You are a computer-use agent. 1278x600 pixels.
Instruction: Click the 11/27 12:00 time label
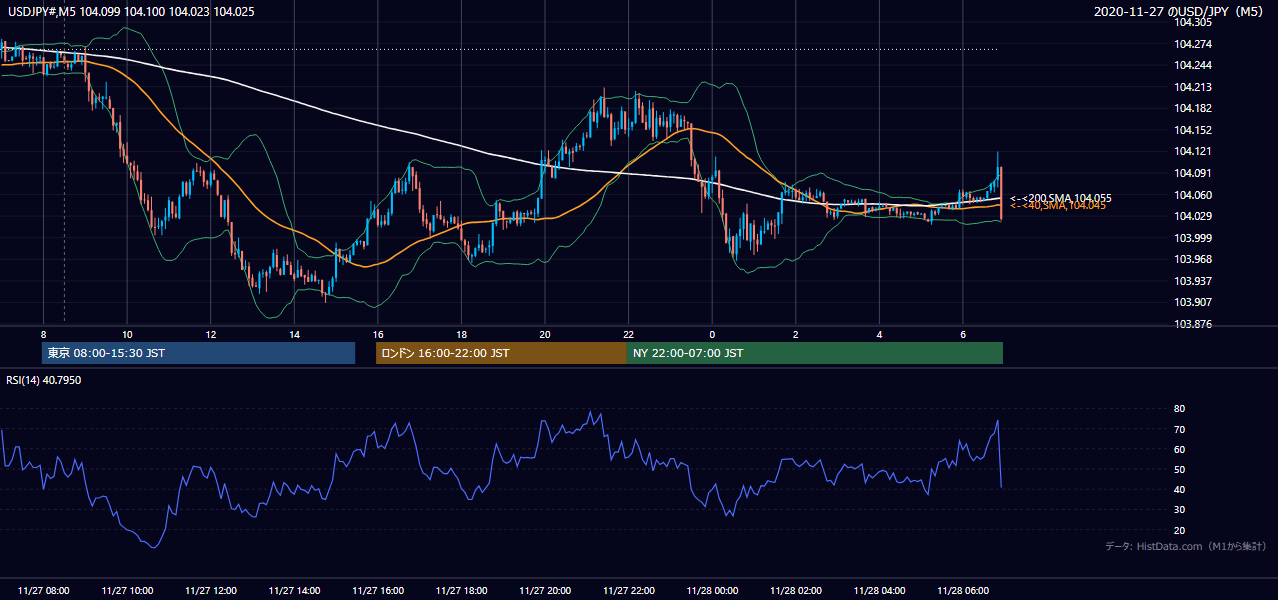[211, 591]
